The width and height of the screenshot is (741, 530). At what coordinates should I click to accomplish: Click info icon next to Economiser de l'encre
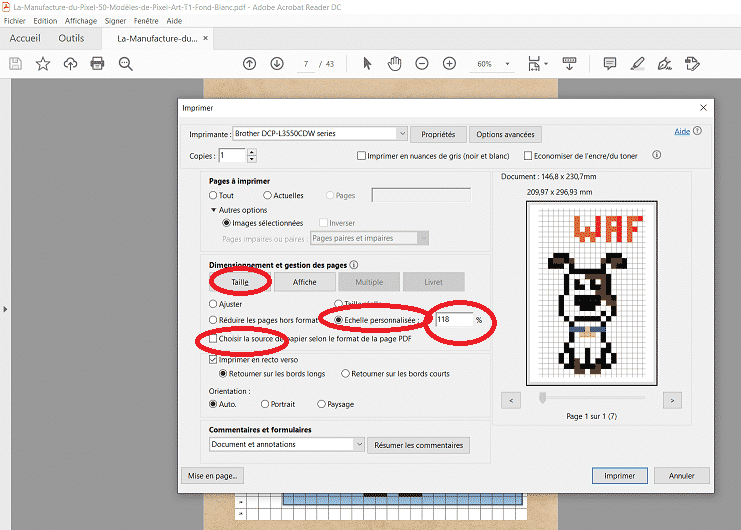click(x=656, y=155)
